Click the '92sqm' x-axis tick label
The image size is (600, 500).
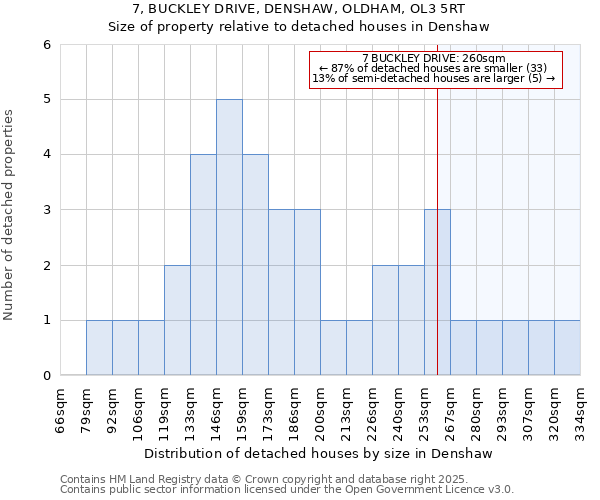pos(112,411)
